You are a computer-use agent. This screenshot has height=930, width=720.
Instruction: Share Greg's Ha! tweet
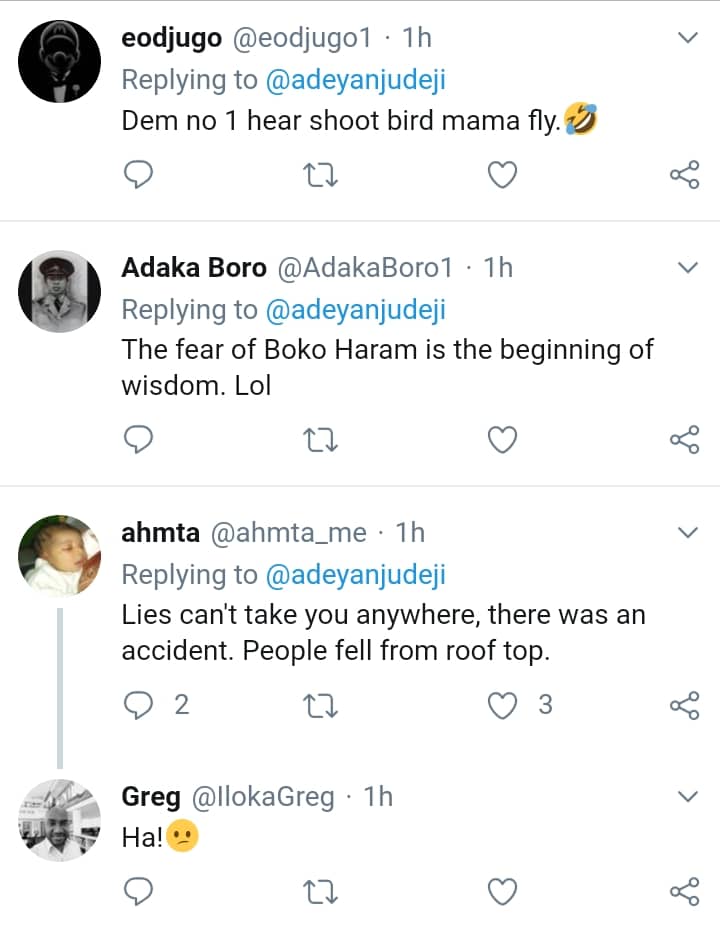[684, 889]
